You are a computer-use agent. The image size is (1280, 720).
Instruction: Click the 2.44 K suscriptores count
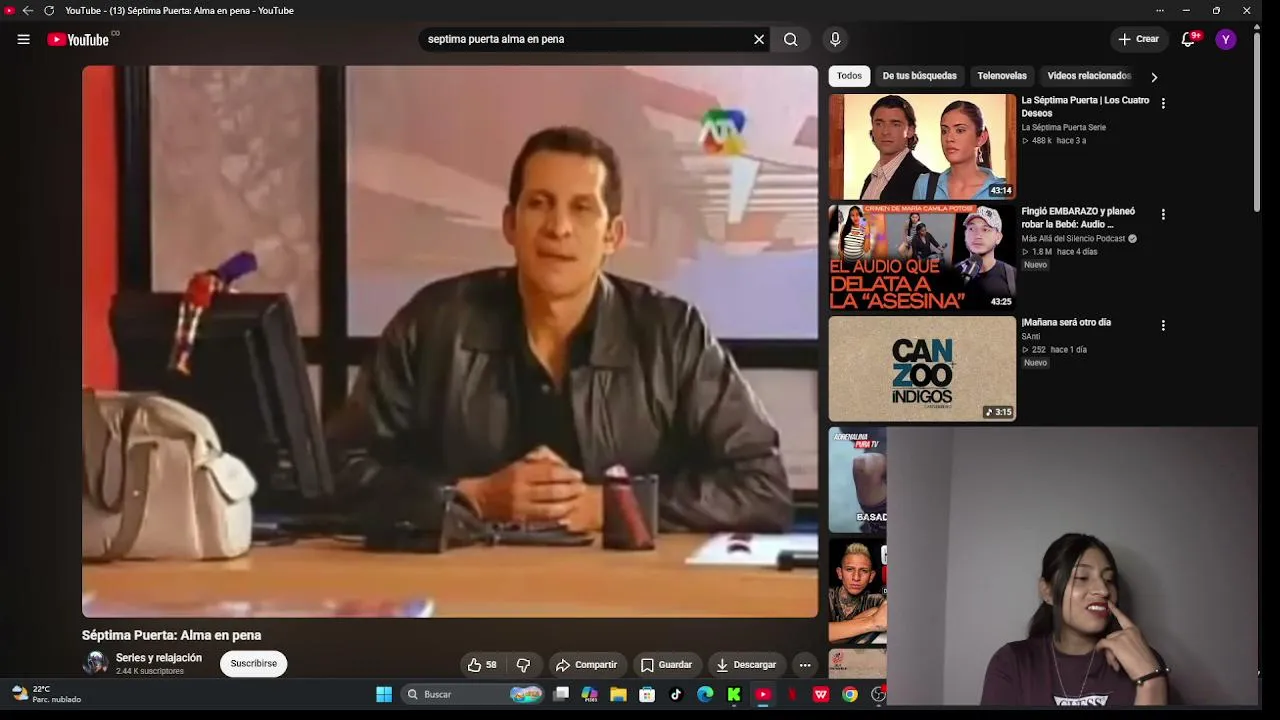pyautogui.click(x=150, y=671)
